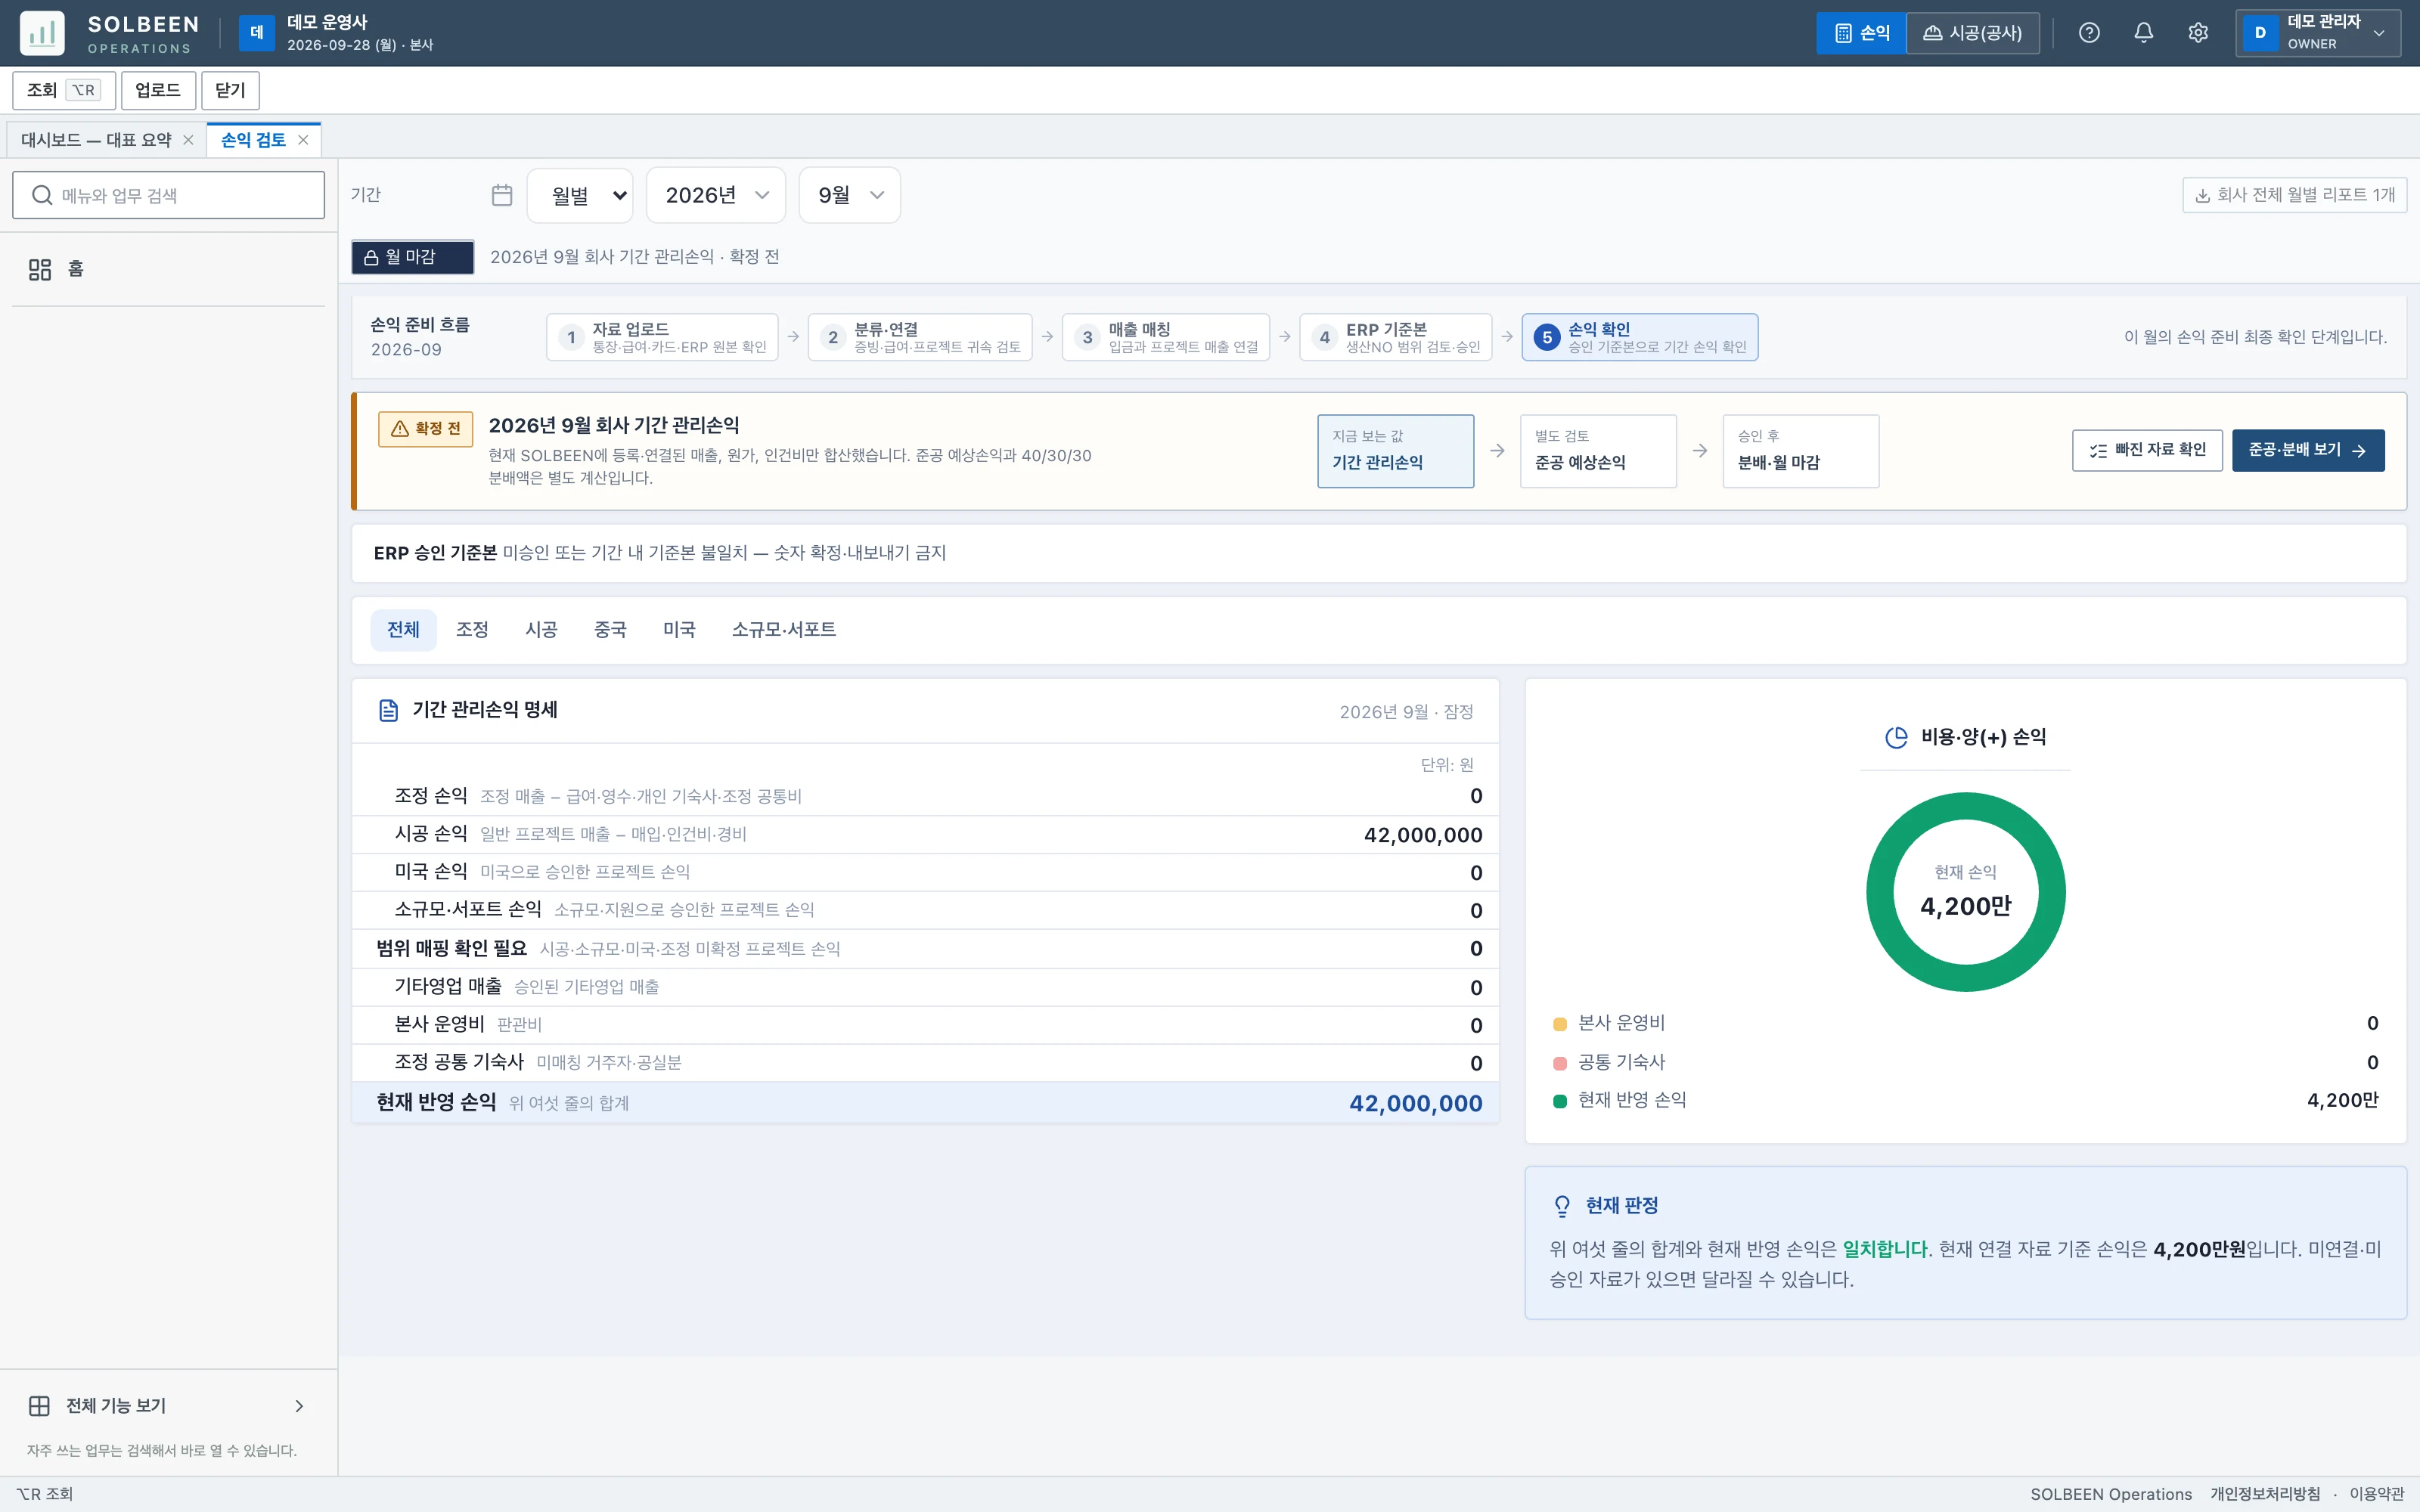Click the calendar icon beside 기간
Viewport: 2420px width, 1512px height.
click(x=502, y=195)
